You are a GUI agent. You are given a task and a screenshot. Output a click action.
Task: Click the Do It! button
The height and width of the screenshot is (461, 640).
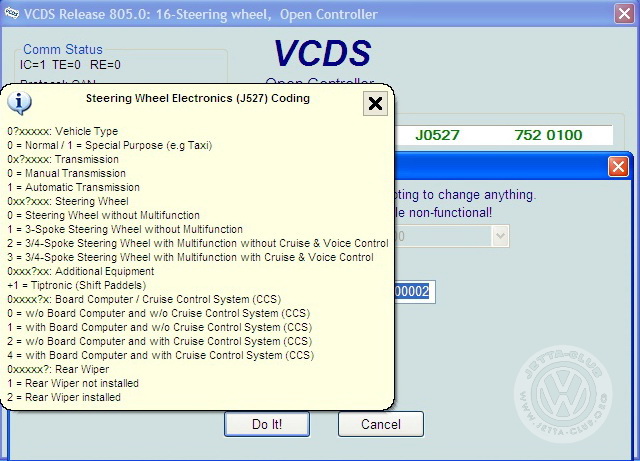(267, 424)
